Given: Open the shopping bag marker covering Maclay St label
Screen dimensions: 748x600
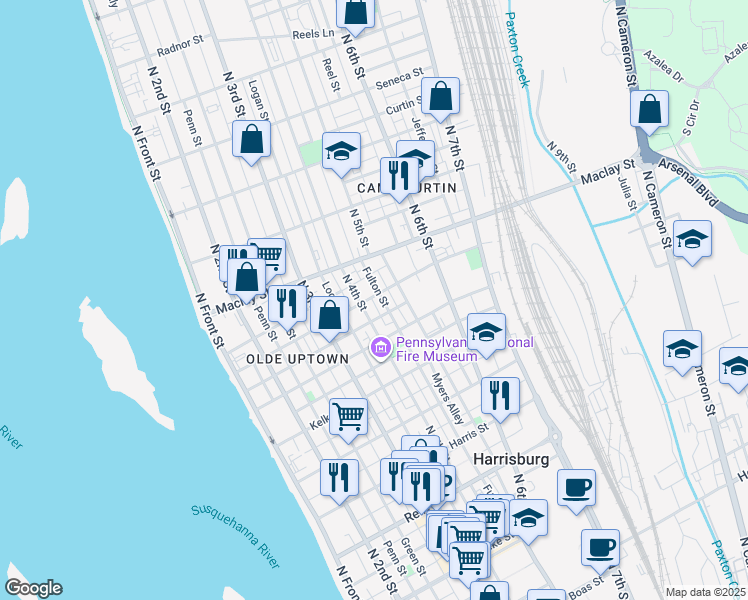Looking at the screenshot, I should [x=247, y=279].
